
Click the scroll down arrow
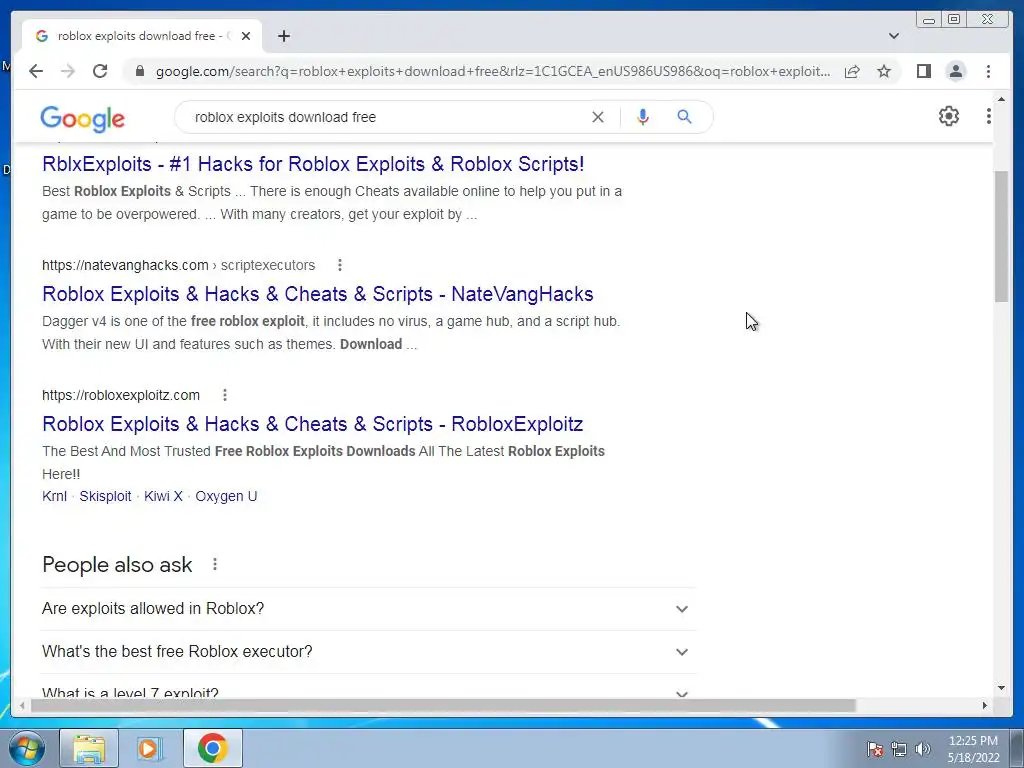[x=1002, y=688]
